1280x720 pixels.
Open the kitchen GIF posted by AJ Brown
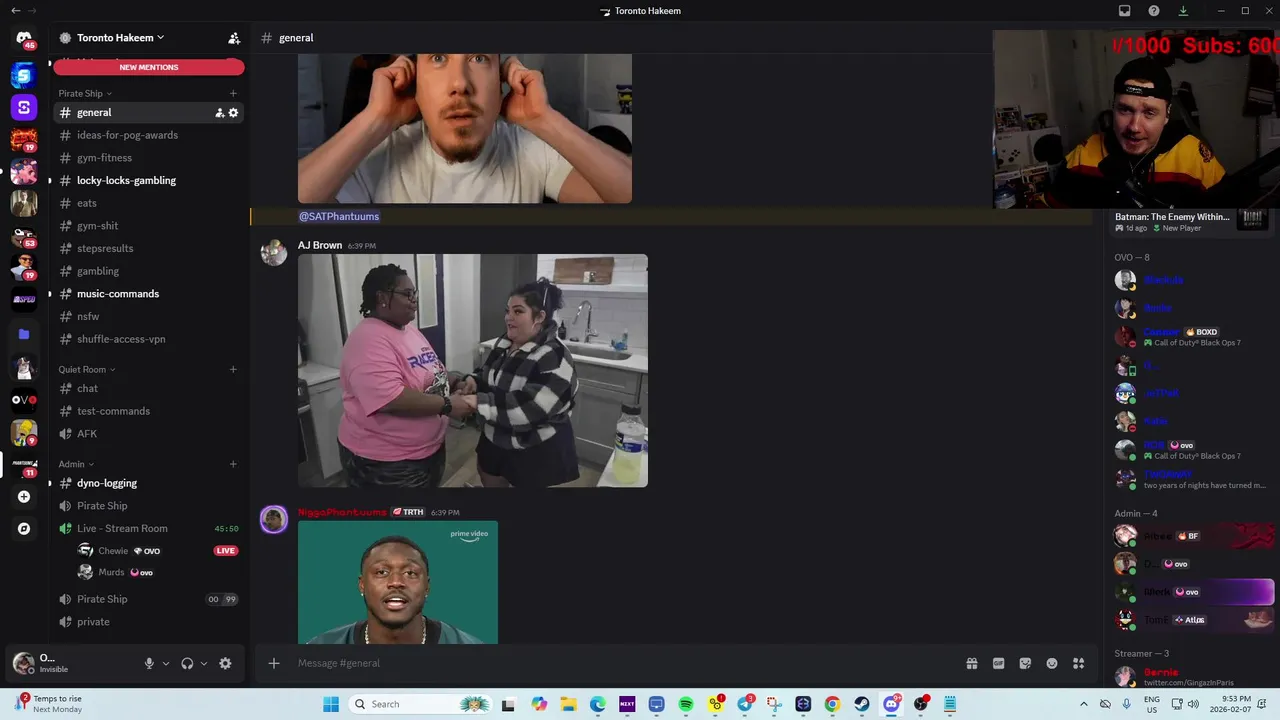(x=473, y=371)
